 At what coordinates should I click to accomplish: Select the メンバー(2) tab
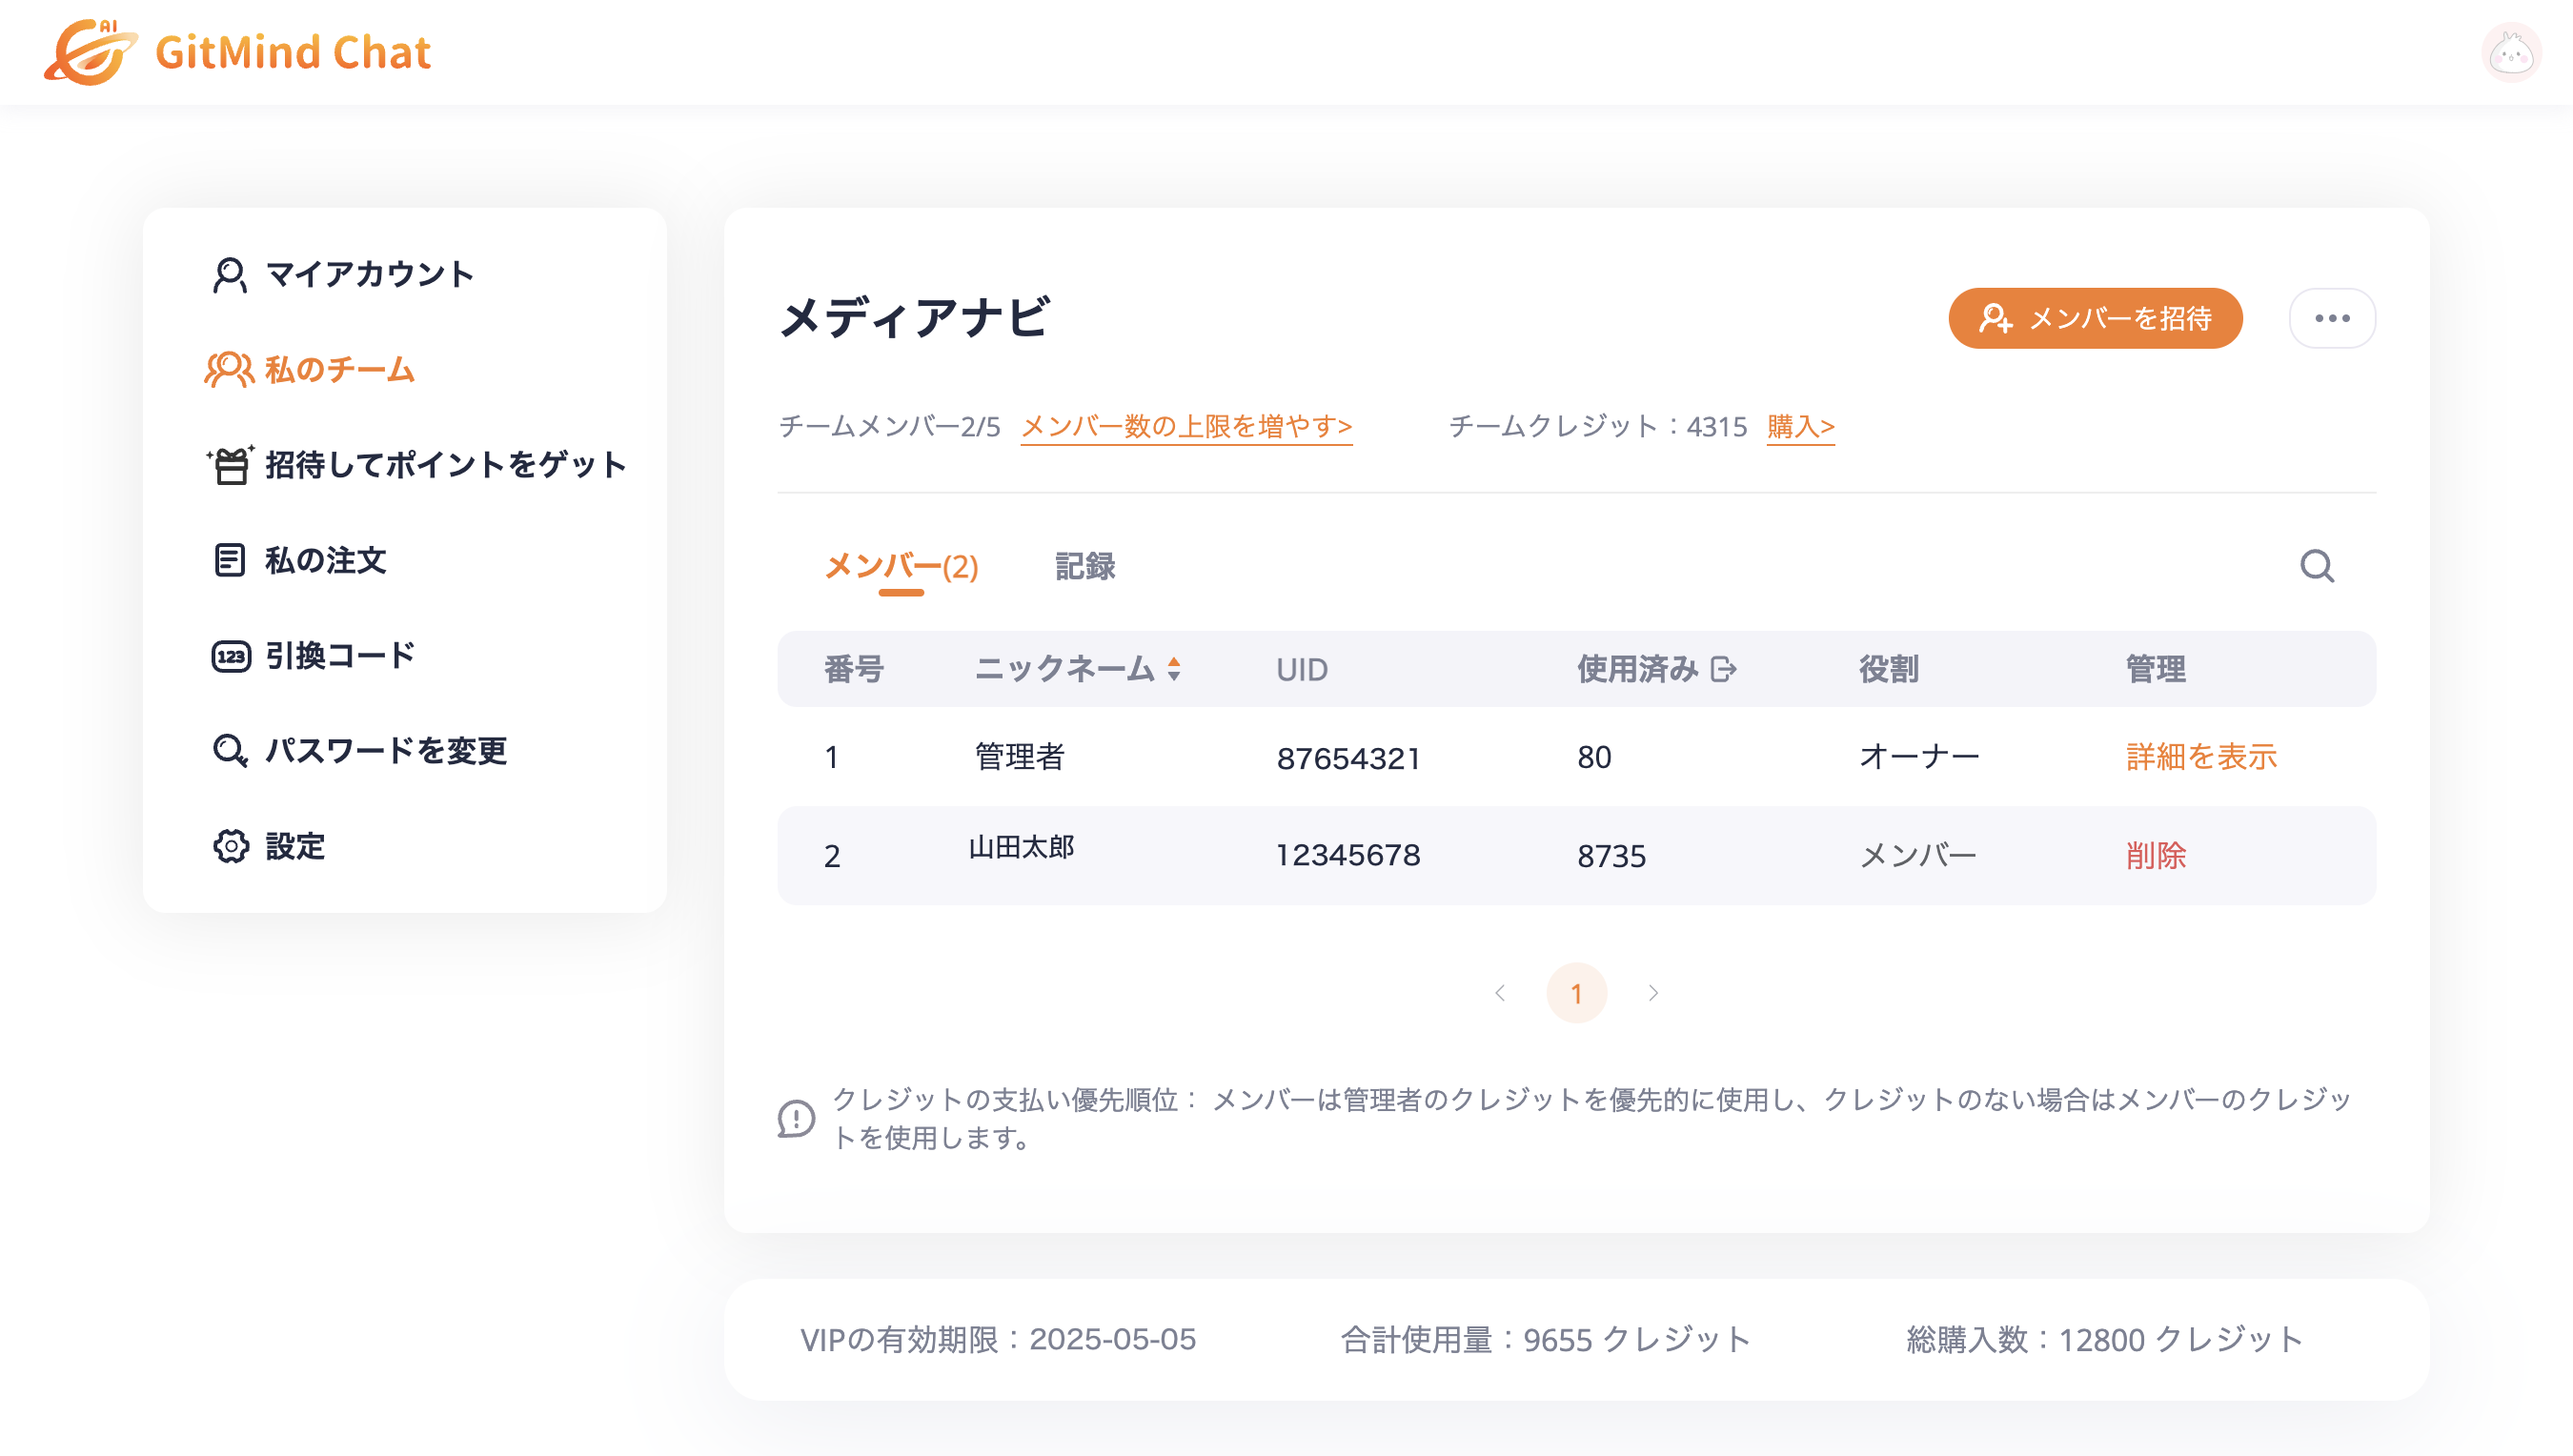point(901,566)
